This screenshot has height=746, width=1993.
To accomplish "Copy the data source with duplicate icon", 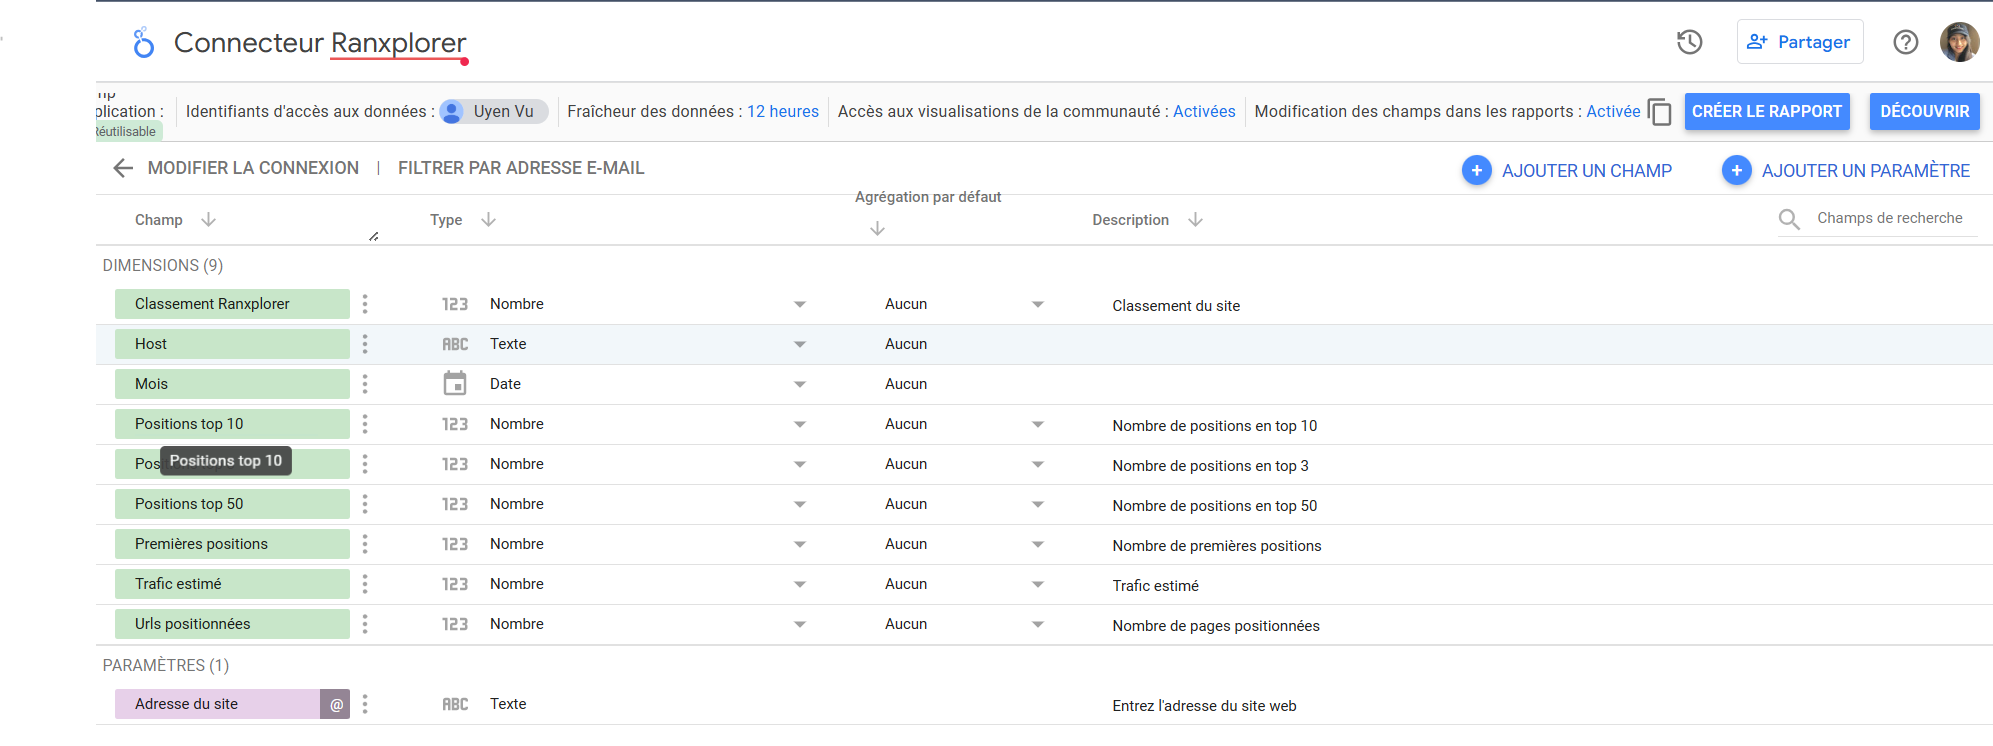I will (x=1660, y=112).
